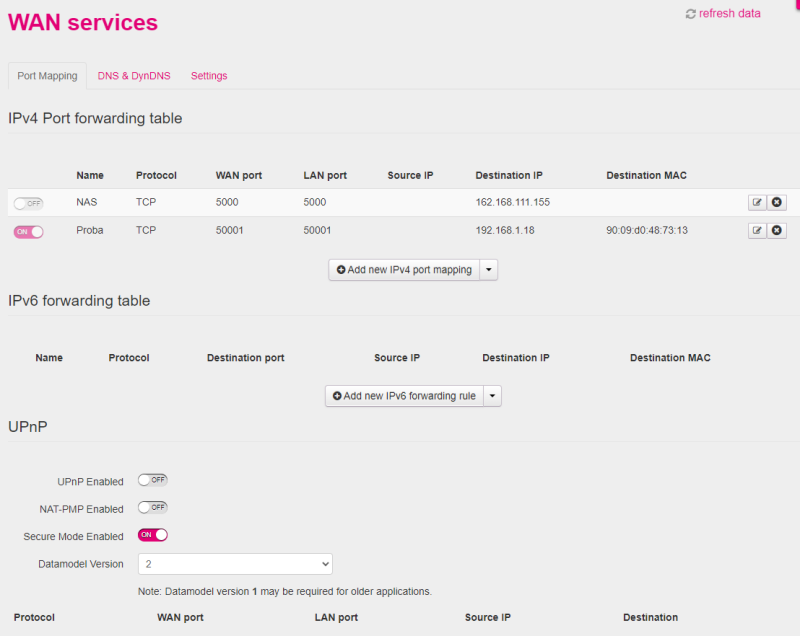This screenshot has height=636, width=800.
Task: Expand the IPv6 forwarding rule dropdown arrow
Action: click(x=492, y=396)
